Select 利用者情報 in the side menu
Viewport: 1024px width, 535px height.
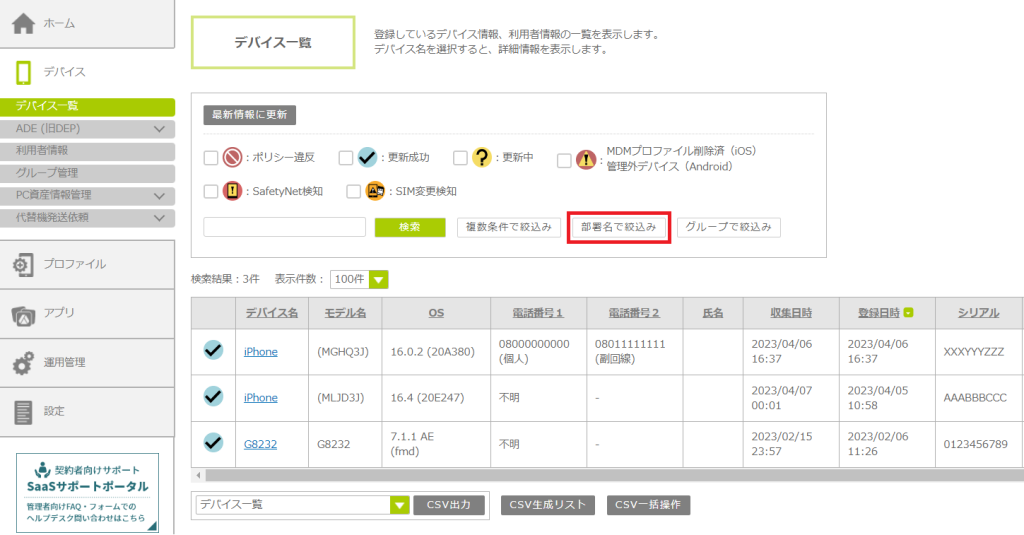(42, 150)
